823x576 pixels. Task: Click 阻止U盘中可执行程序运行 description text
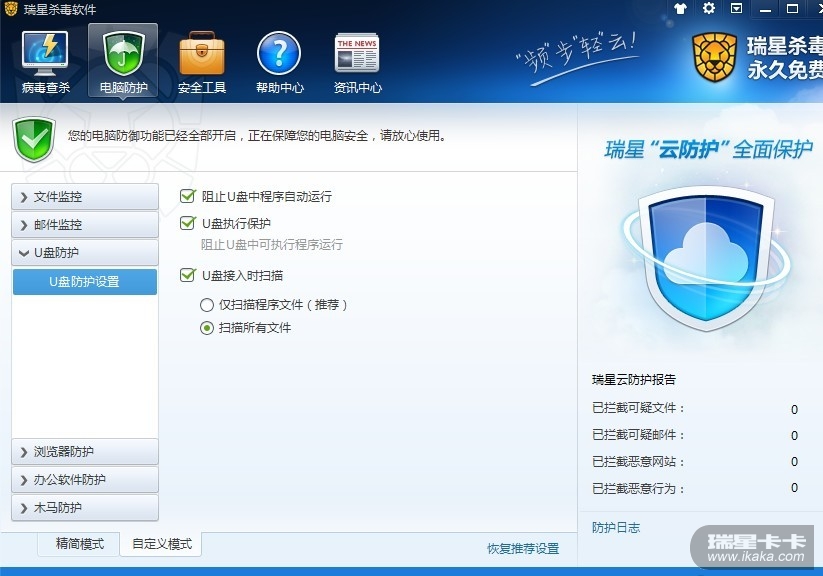272,245
